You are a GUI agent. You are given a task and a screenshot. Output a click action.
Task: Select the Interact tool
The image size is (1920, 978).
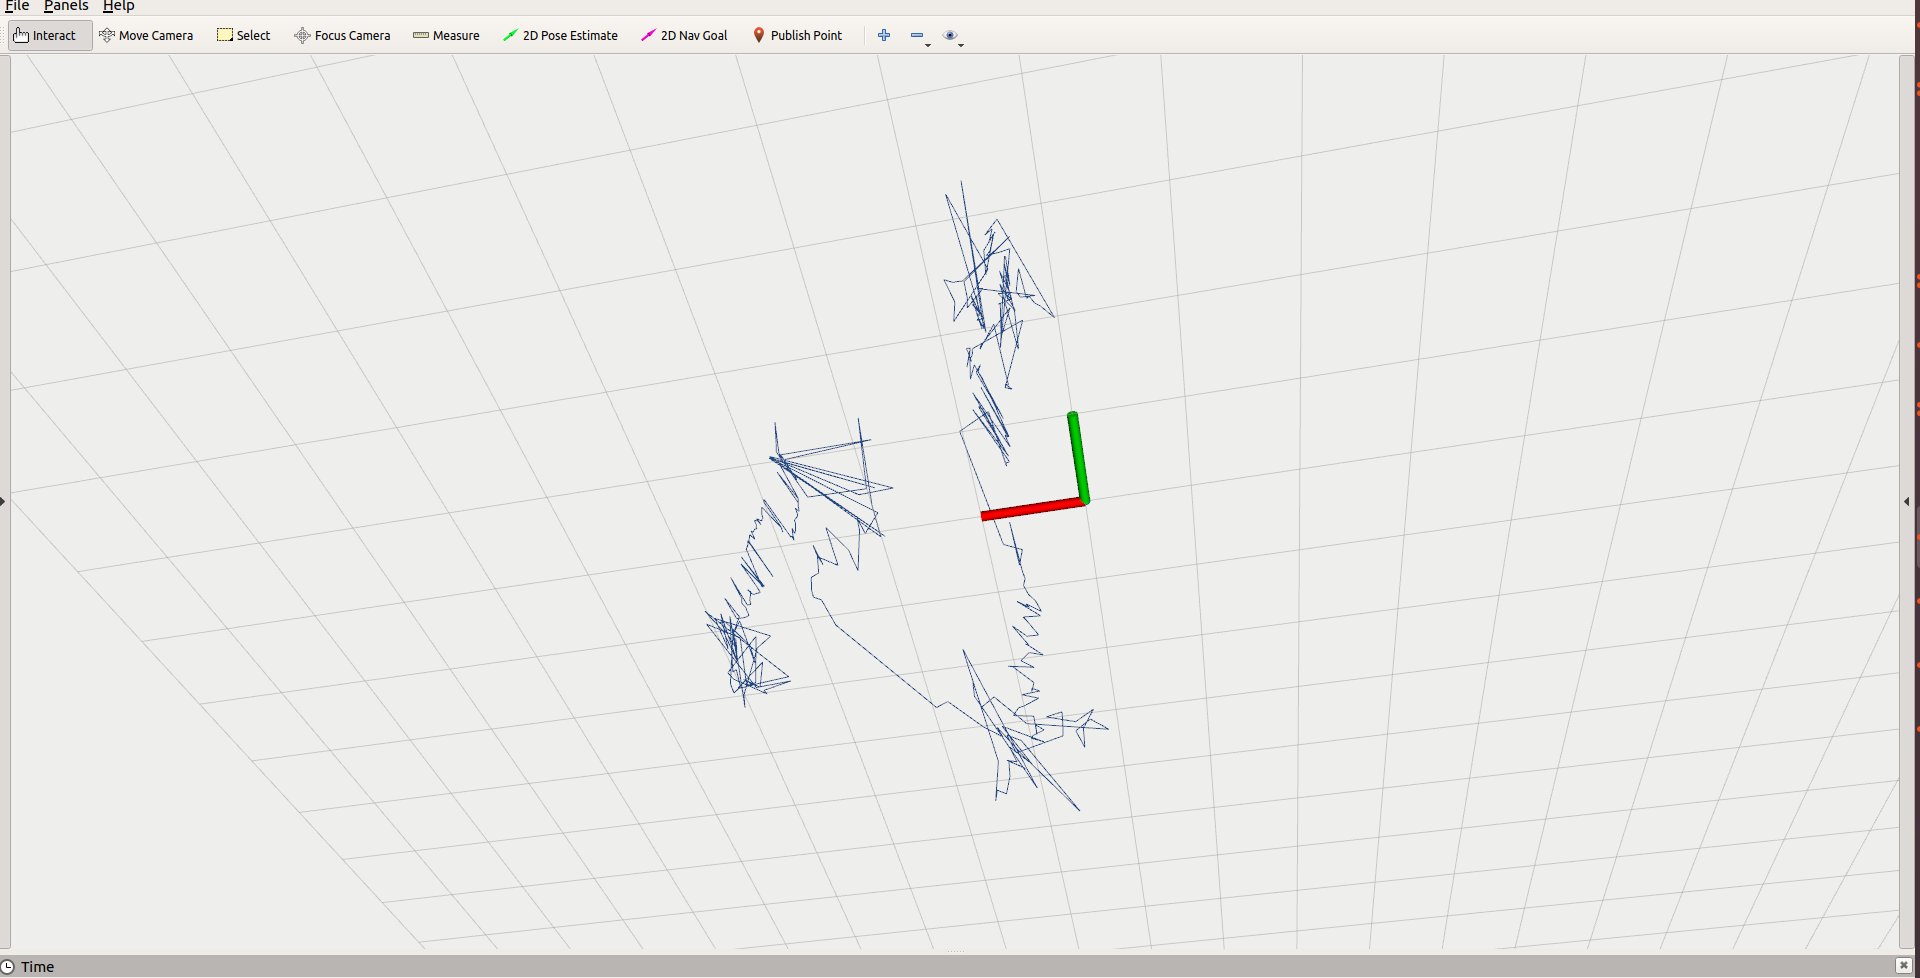[49, 35]
